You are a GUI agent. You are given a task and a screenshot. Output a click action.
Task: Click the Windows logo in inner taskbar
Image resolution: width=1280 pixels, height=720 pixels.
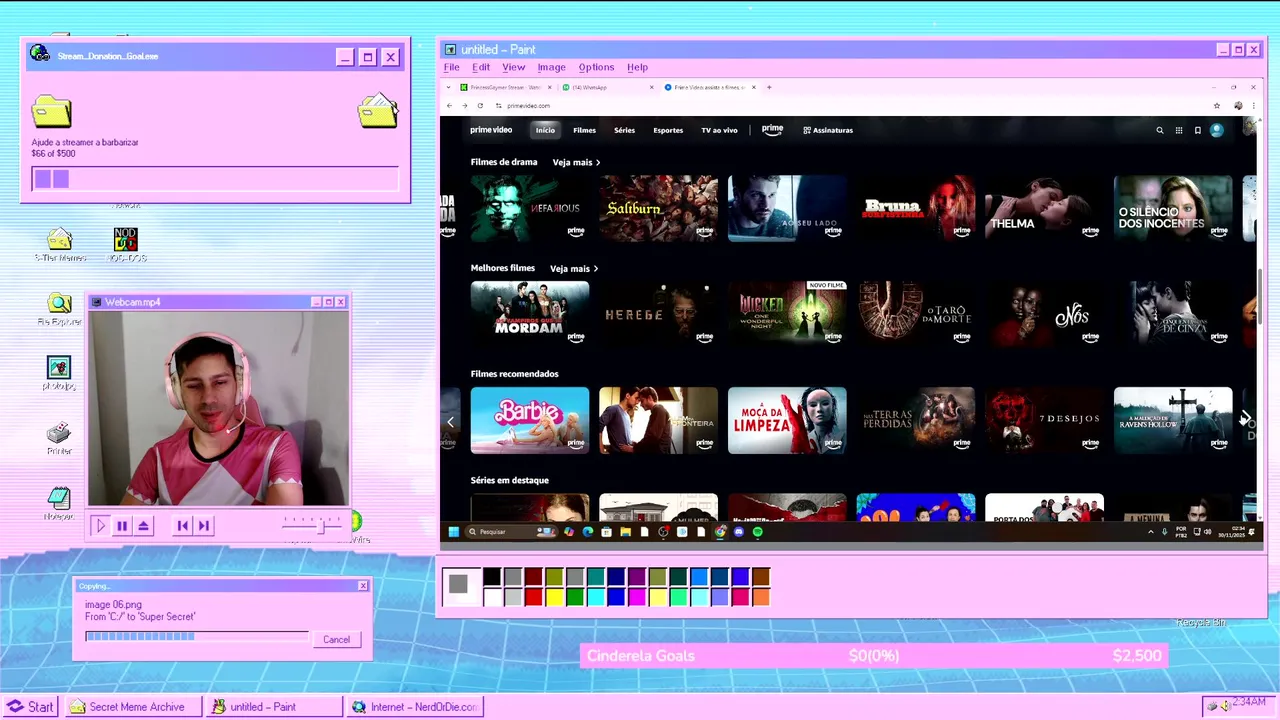tap(453, 532)
